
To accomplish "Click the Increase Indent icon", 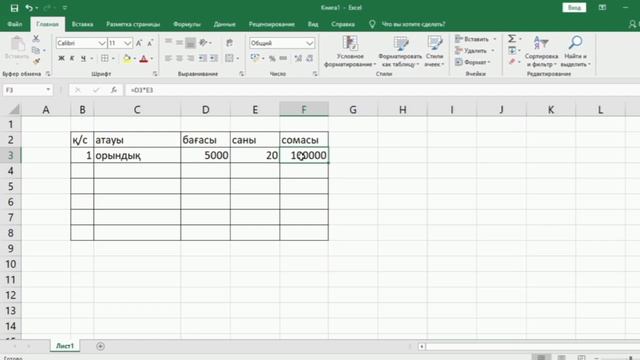I will tap(213, 58).
